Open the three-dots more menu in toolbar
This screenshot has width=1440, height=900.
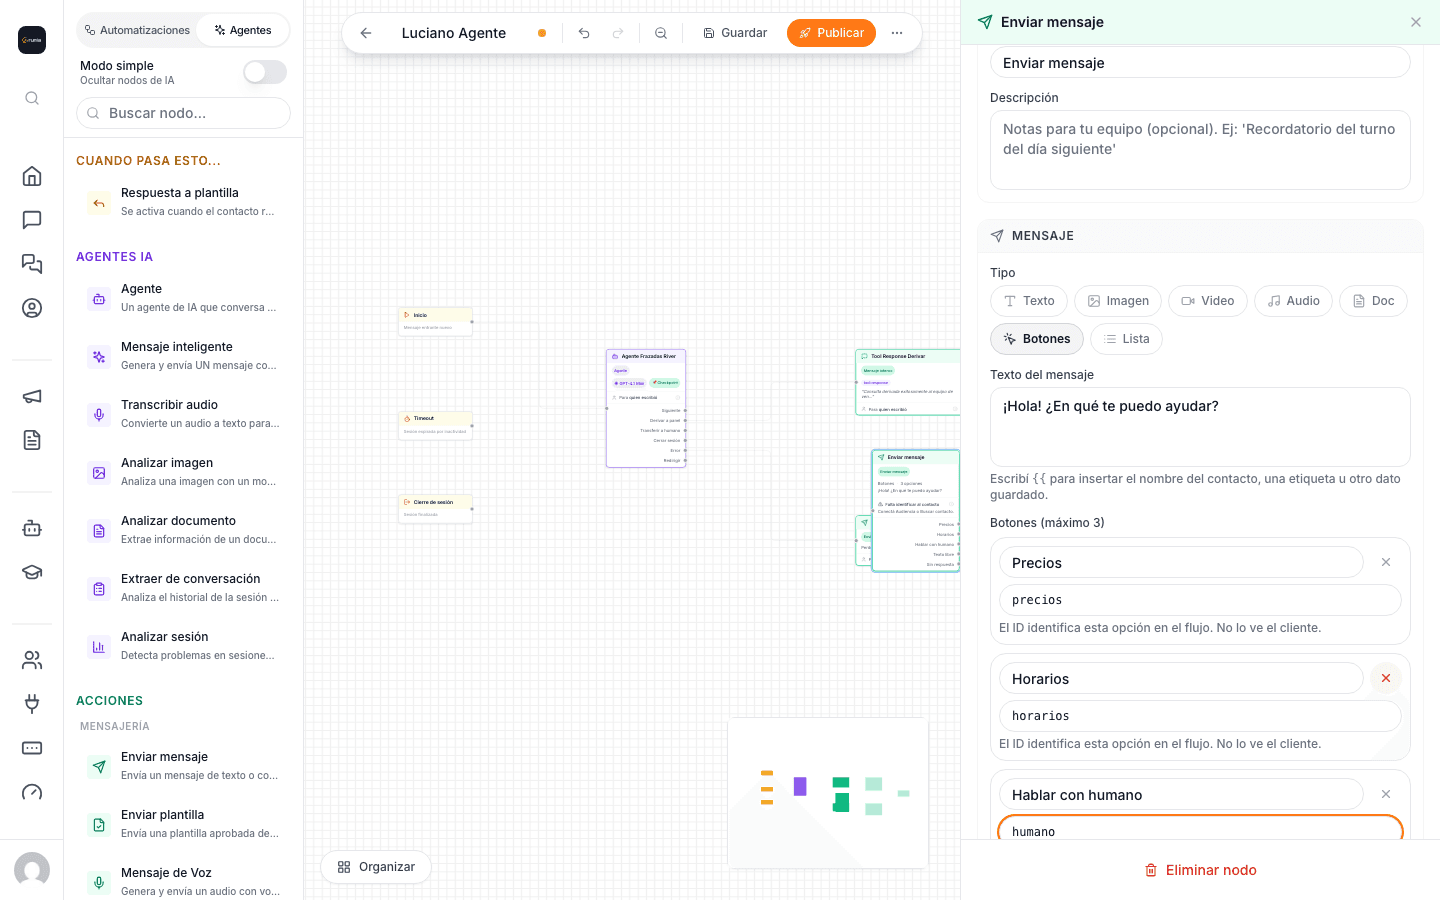pyautogui.click(x=897, y=33)
